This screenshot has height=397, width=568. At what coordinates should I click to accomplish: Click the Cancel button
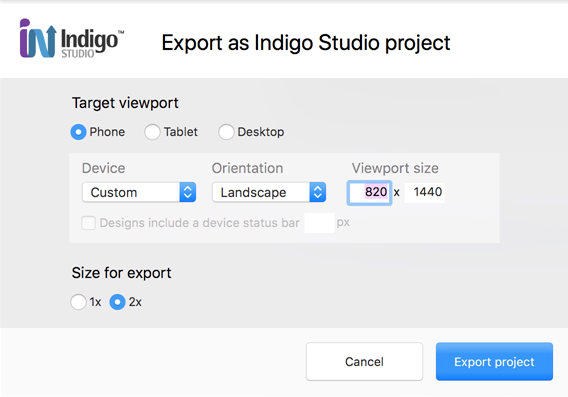click(364, 362)
